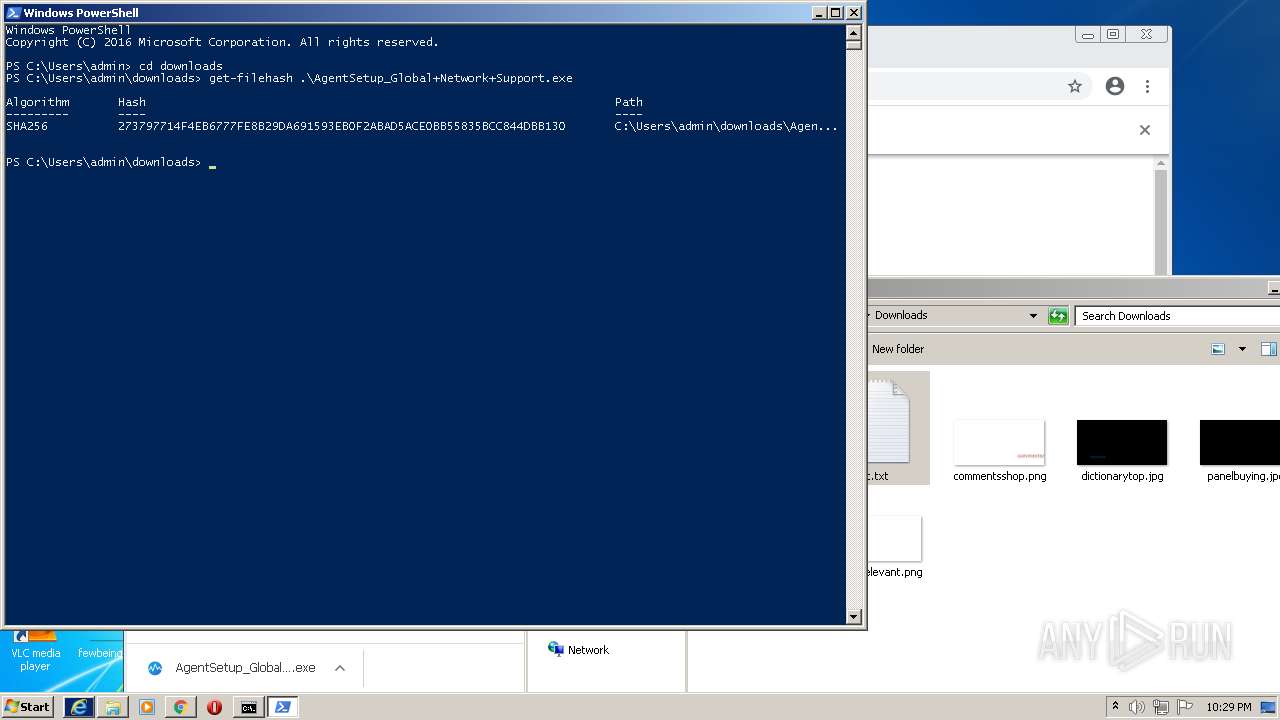Click the get-filehash command line text
The width and height of the screenshot is (1280, 720).
click(391, 78)
